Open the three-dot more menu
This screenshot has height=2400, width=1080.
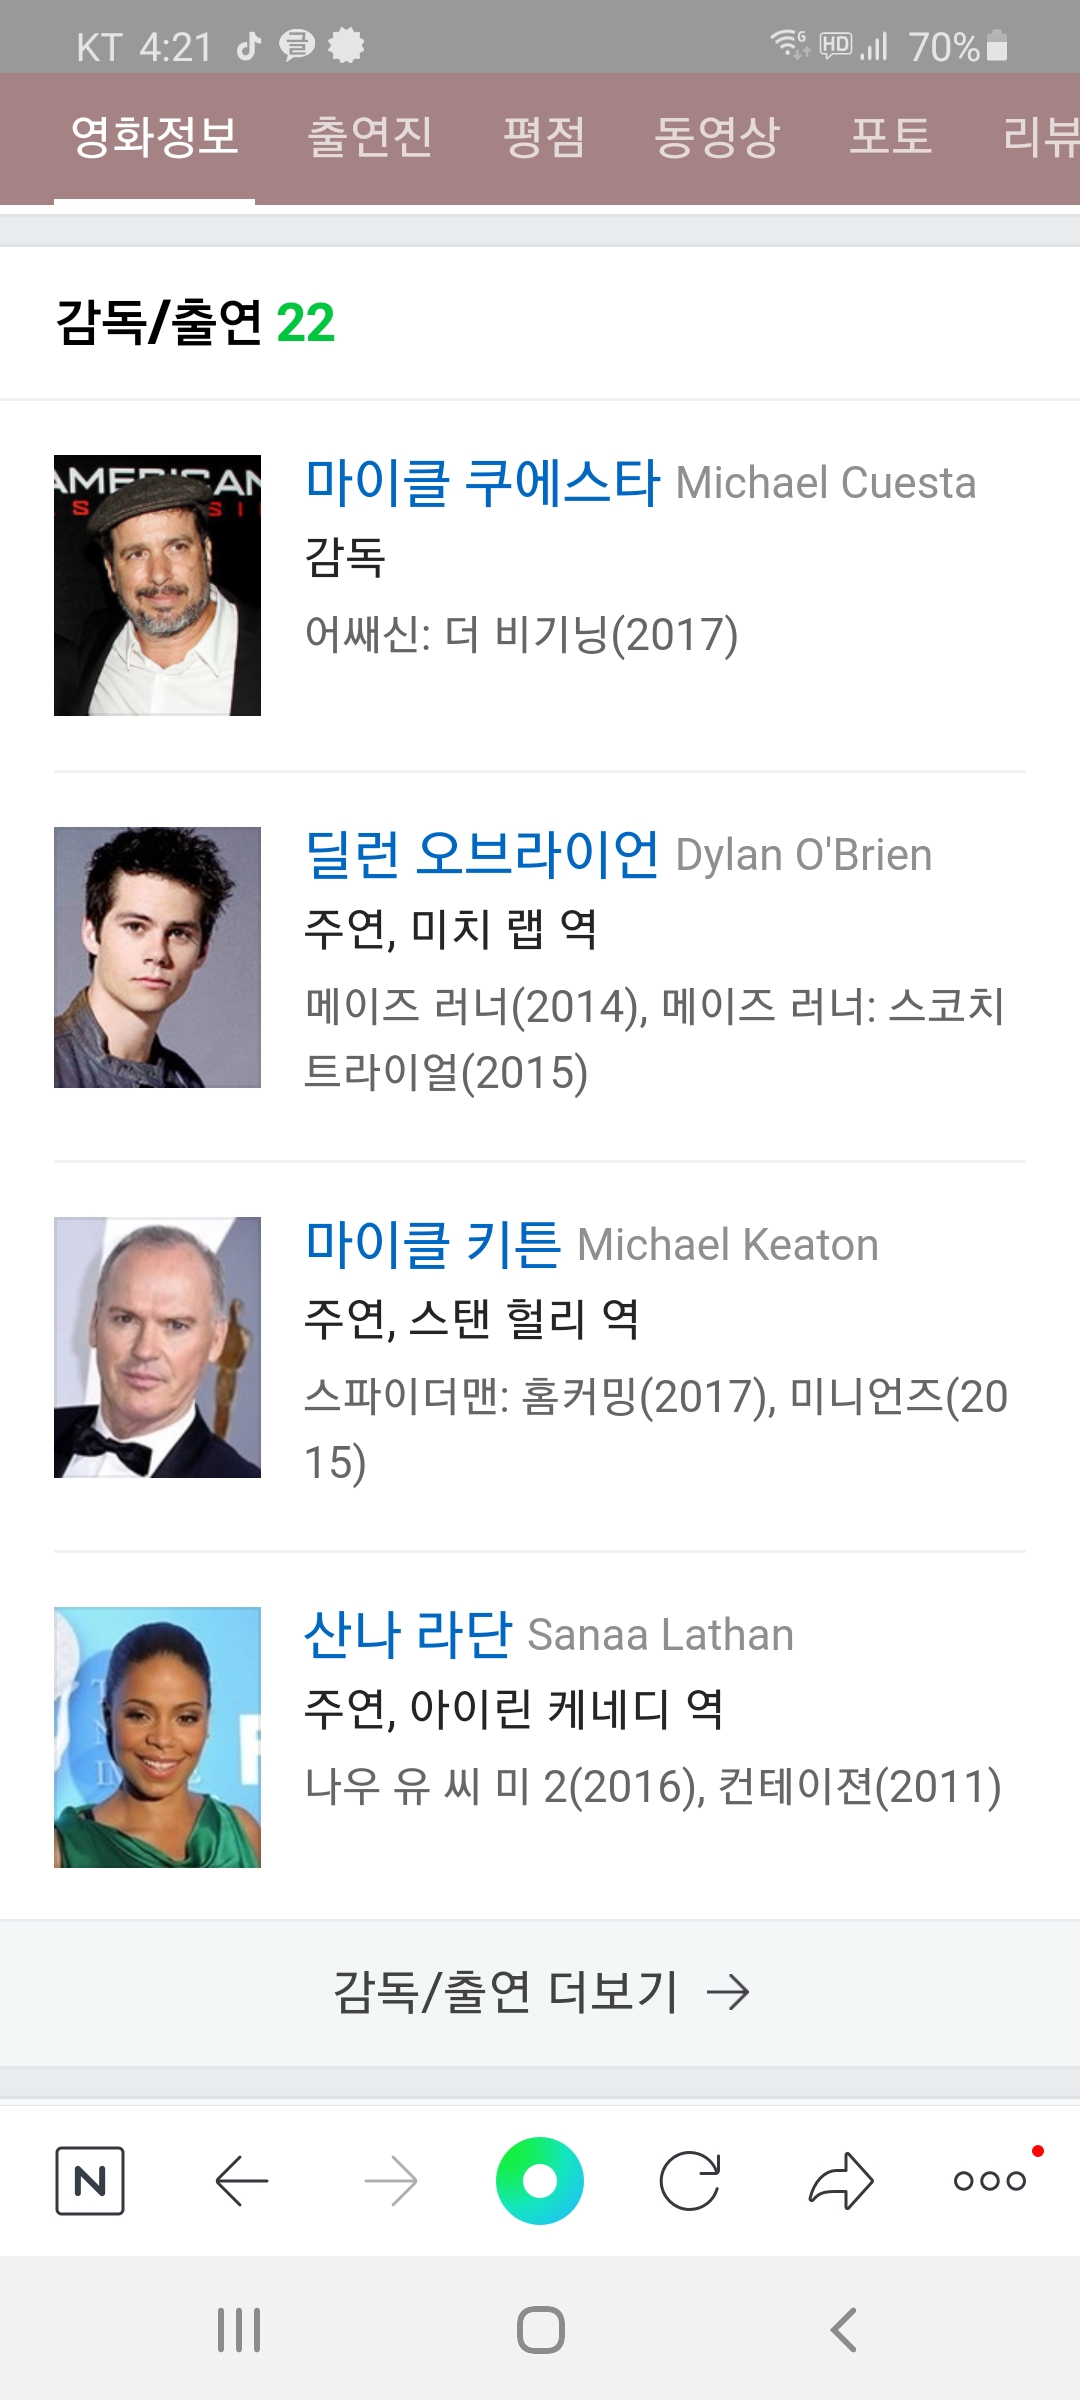pyautogui.click(x=990, y=2180)
